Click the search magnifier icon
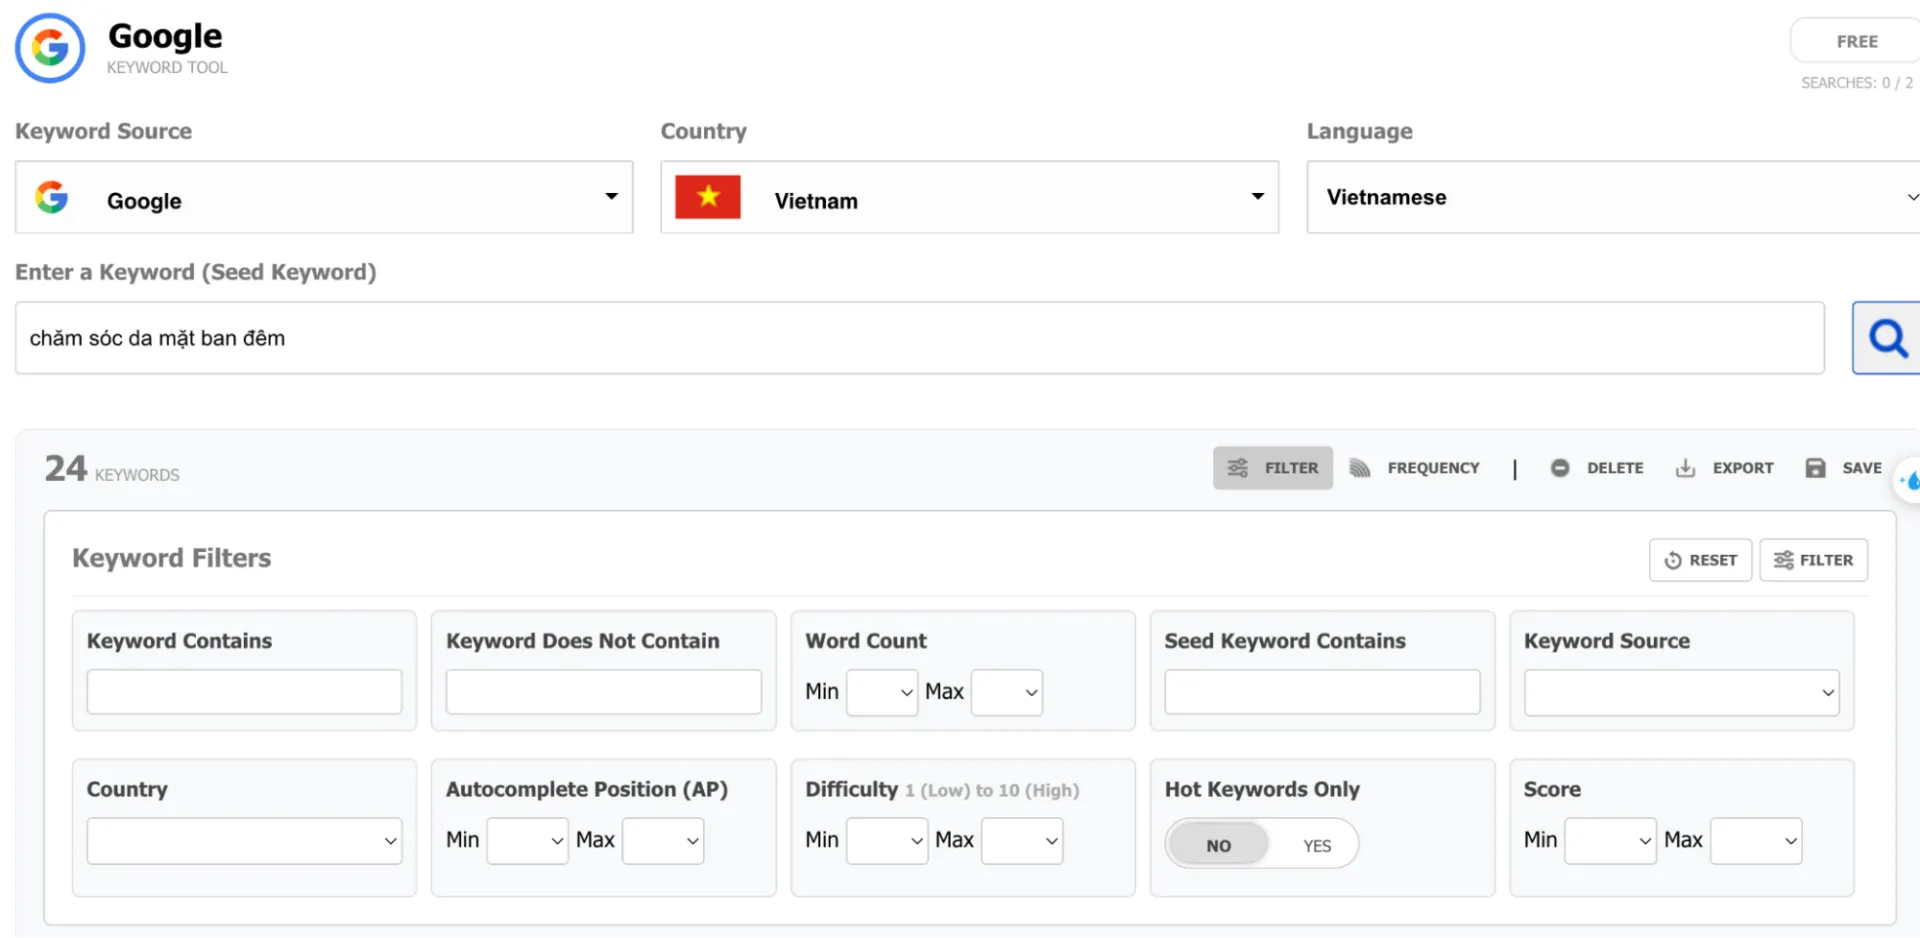1920x938 pixels. tap(1888, 338)
